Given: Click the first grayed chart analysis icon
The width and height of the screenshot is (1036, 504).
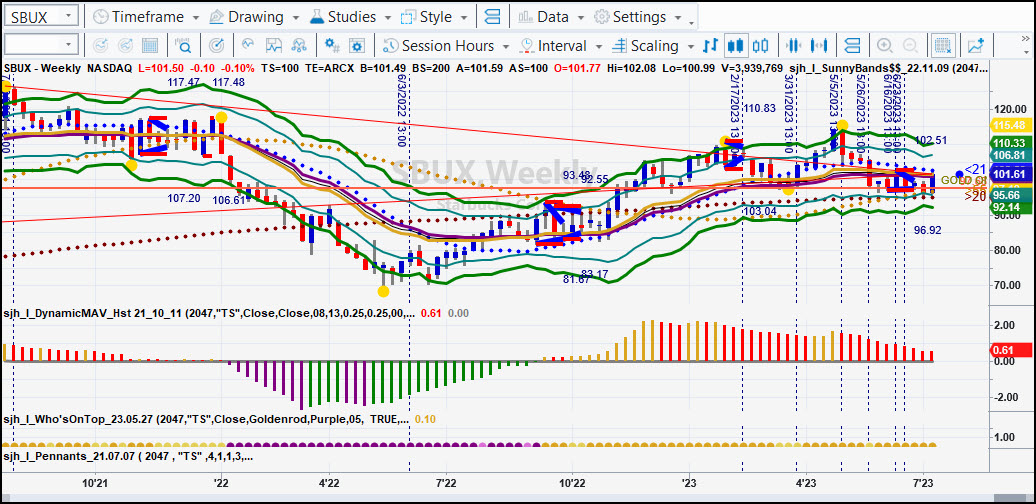Looking at the screenshot, I should (100, 46).
